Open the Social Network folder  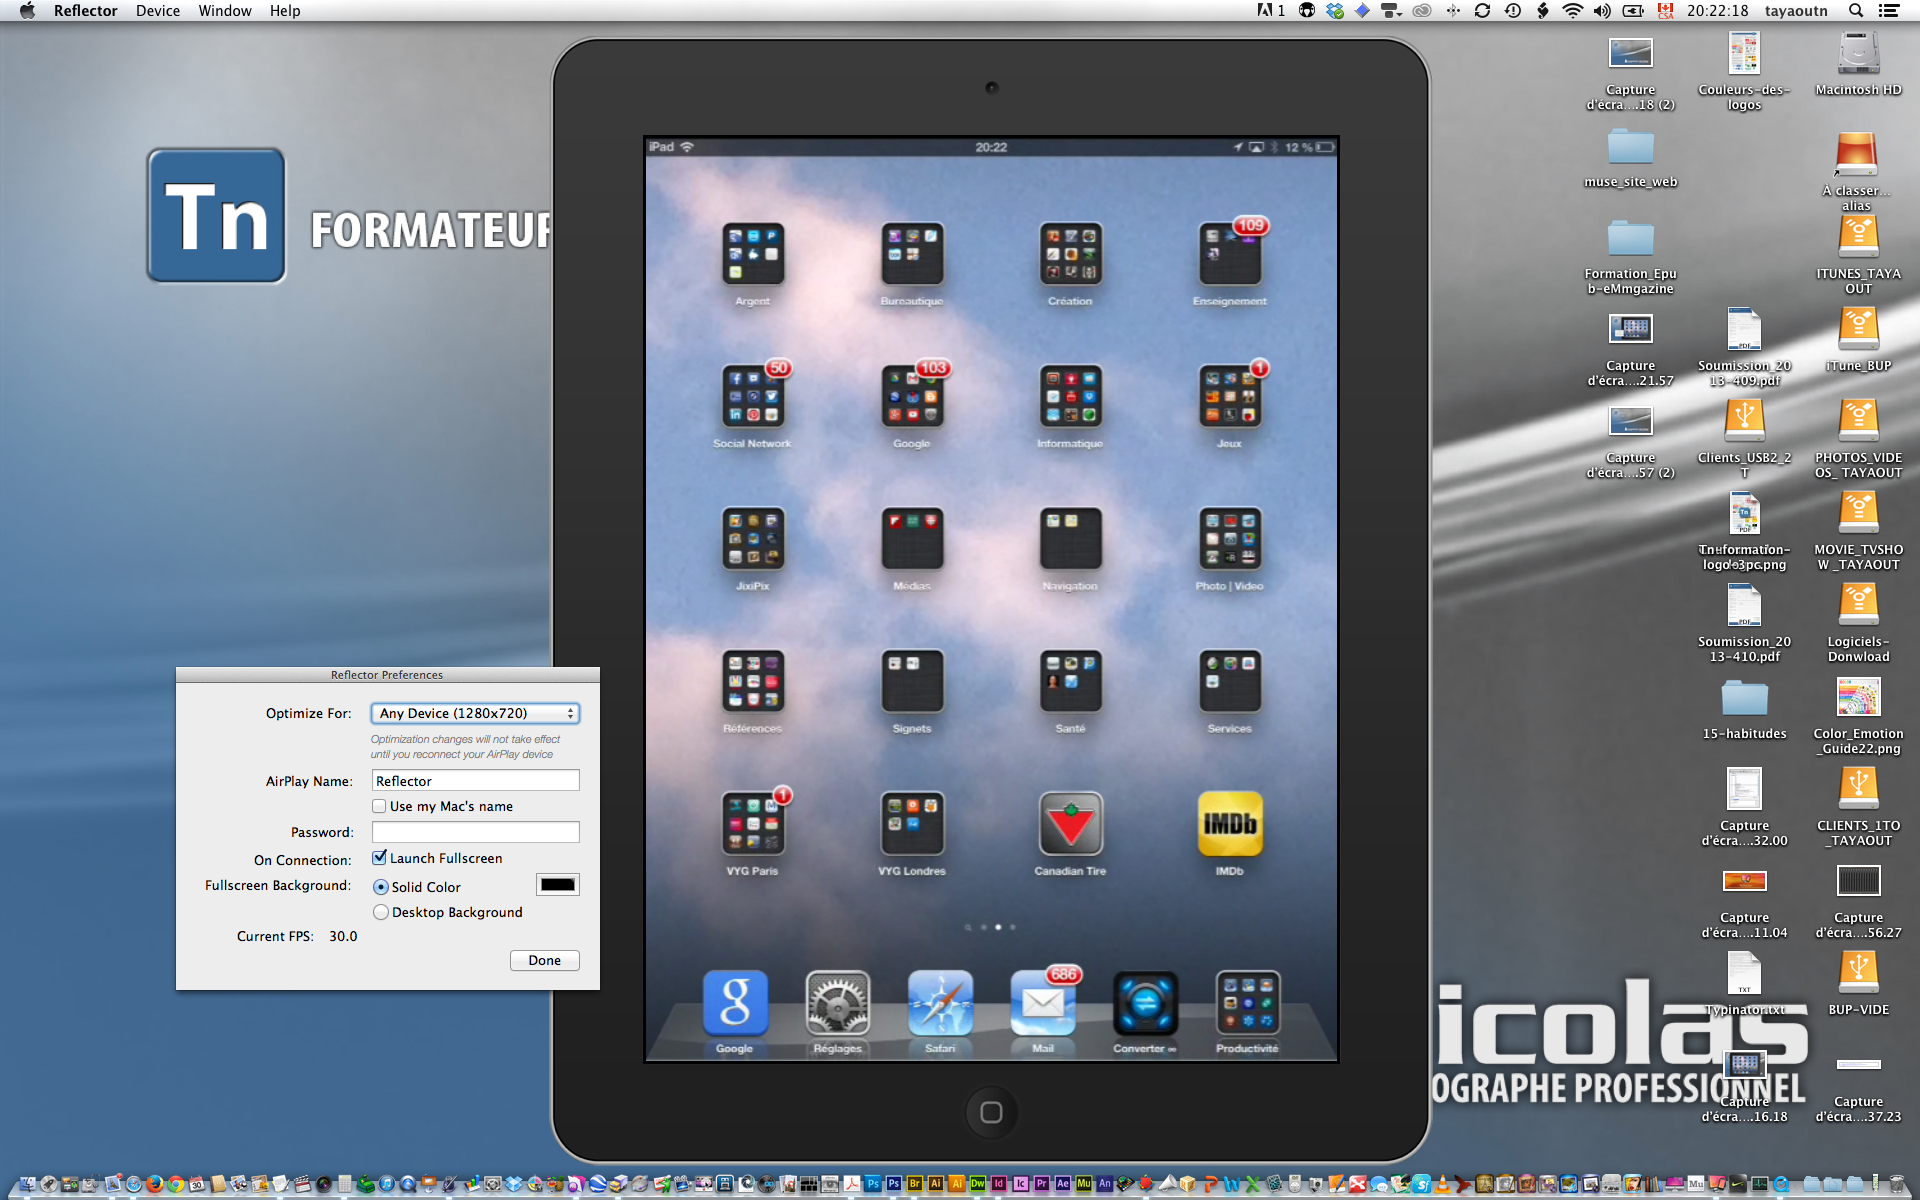click(x=753, y=396)
